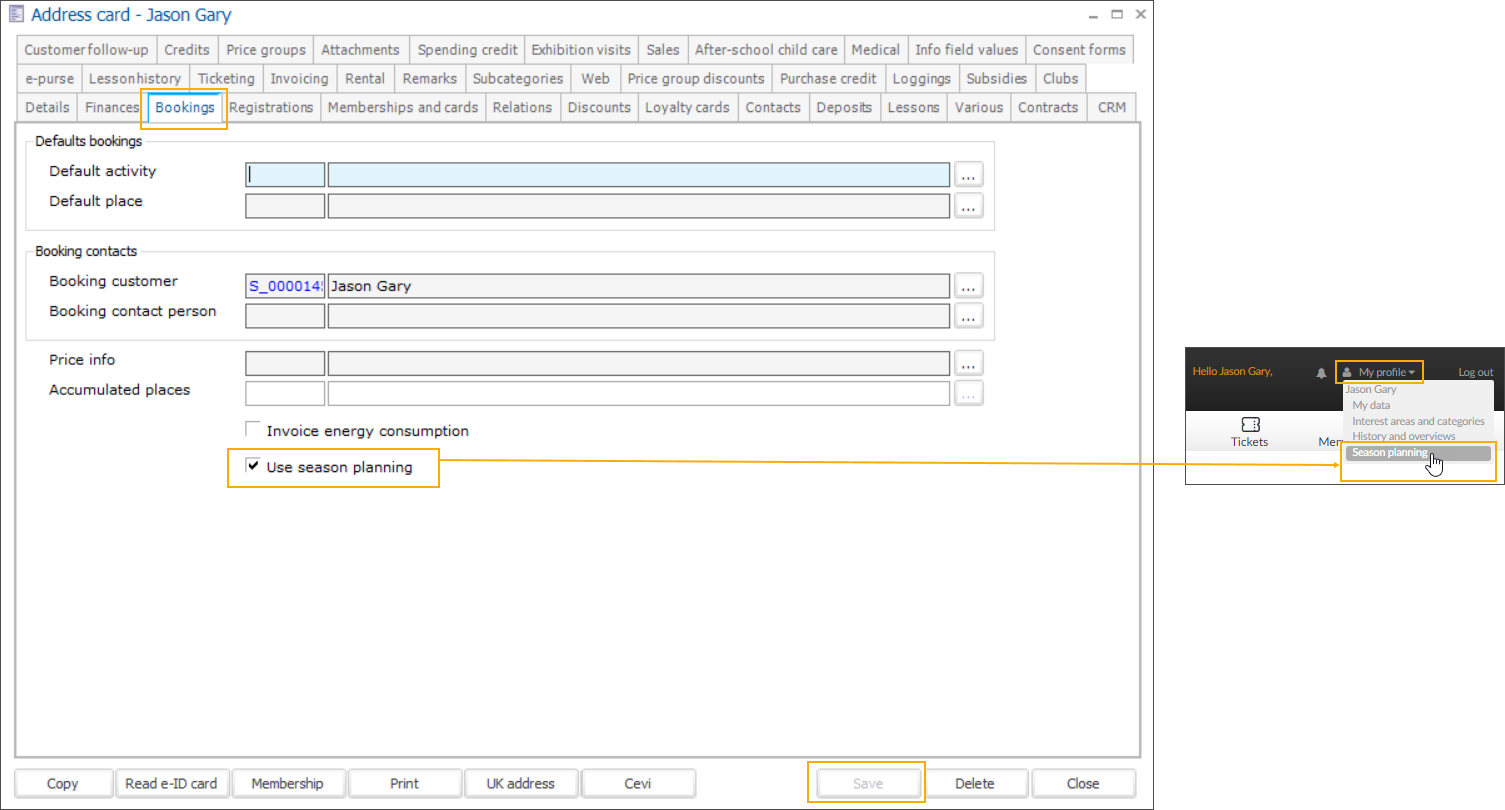Switch to the Finances tab

110,107
